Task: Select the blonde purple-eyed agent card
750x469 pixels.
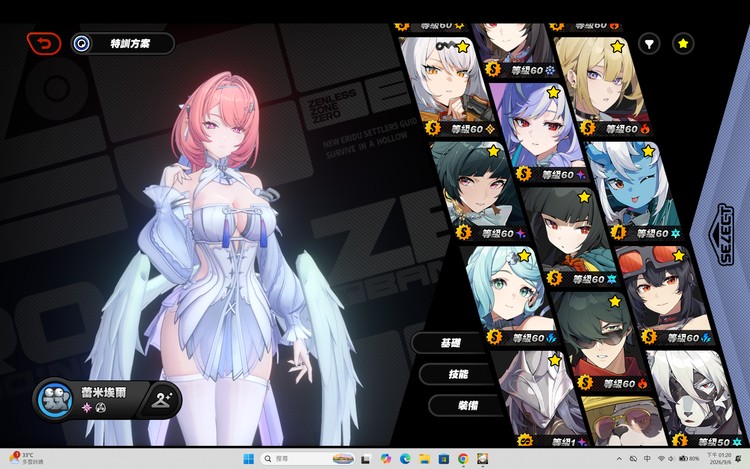Action: pos(605,86)
